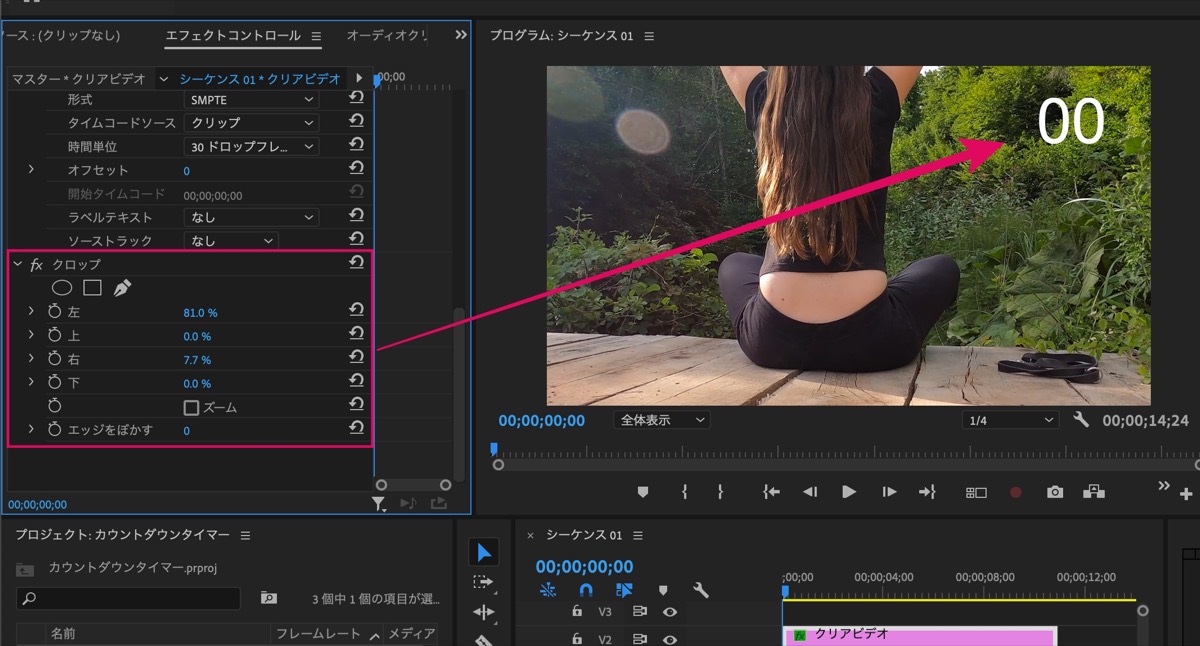Image resolution: width=1200 pixels, height=646 pixels.
Task: Reset the エッジをぼかす parameter
Action: [x=356, y=429]
